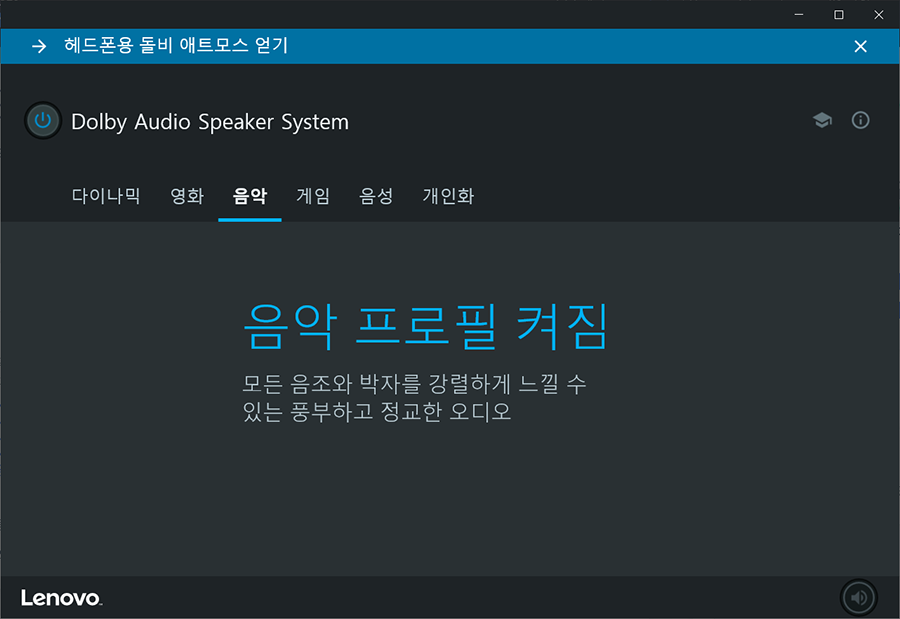900x619 pixels.
Task: Open the 개인화 tab
Action: 448,196
